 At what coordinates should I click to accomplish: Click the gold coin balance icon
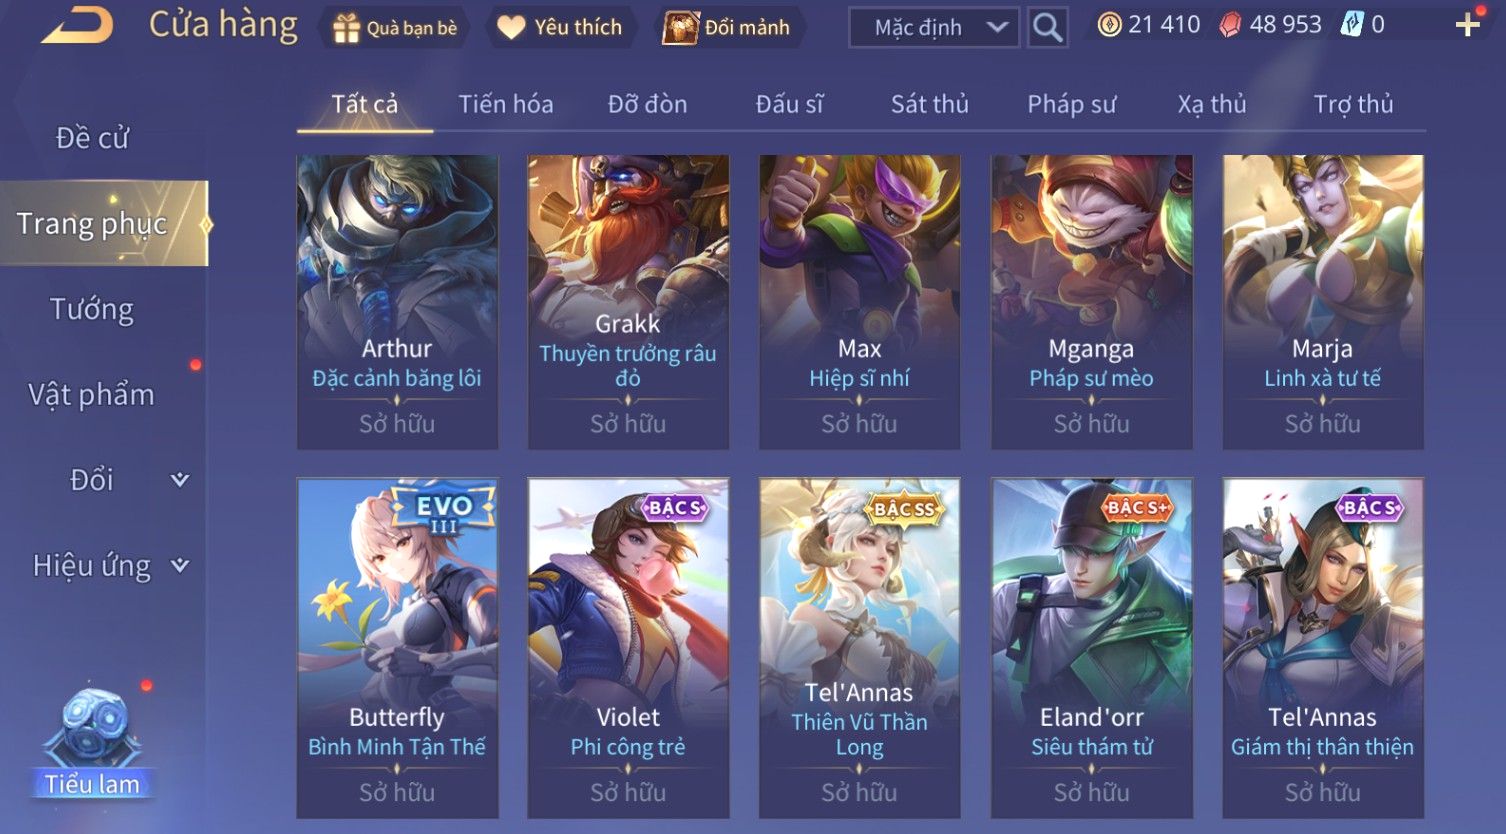coord(1109,25)
